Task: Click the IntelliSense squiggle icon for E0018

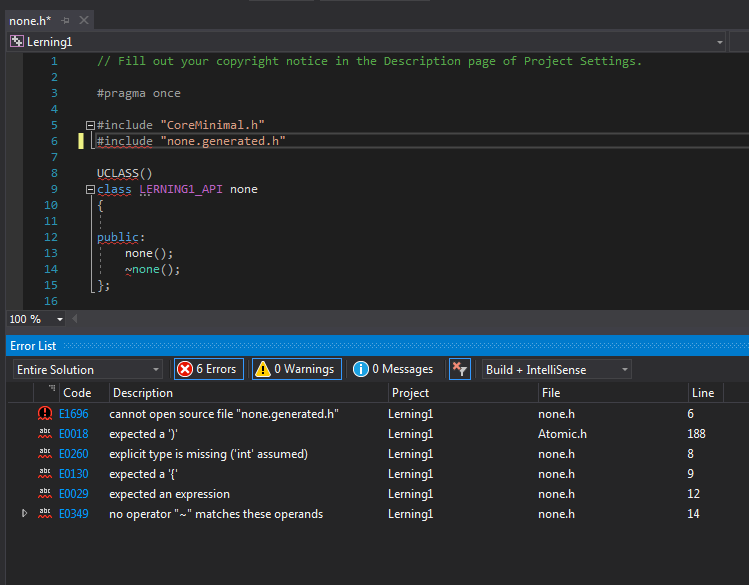Action: coord(44,434)
